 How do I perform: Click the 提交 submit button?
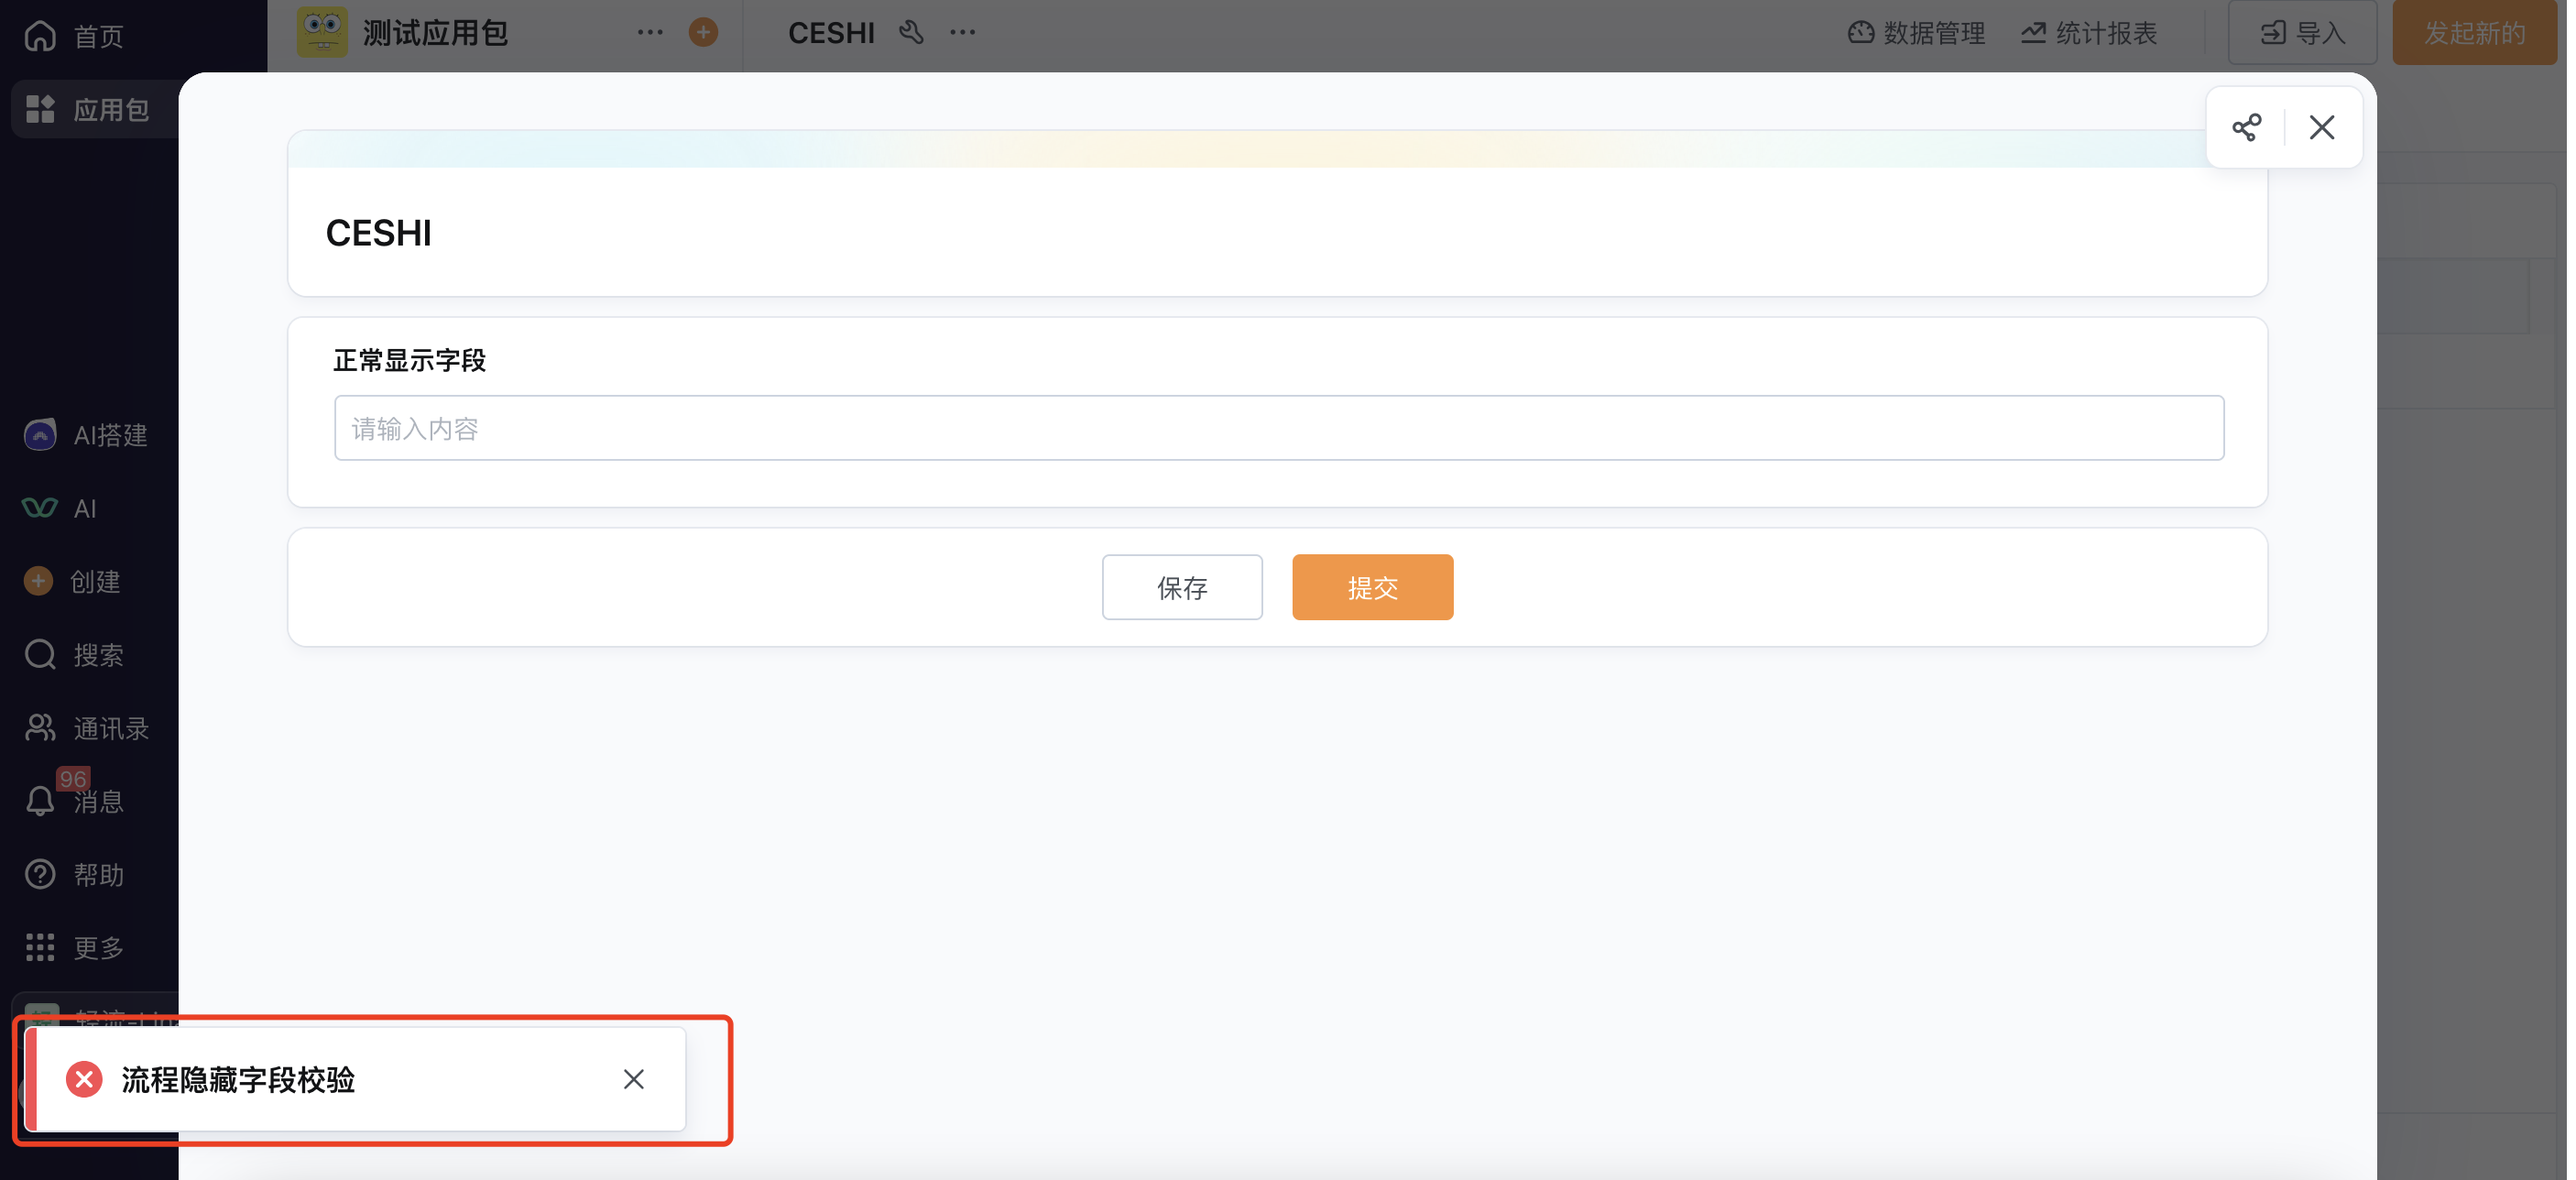tap(1372, 587)
